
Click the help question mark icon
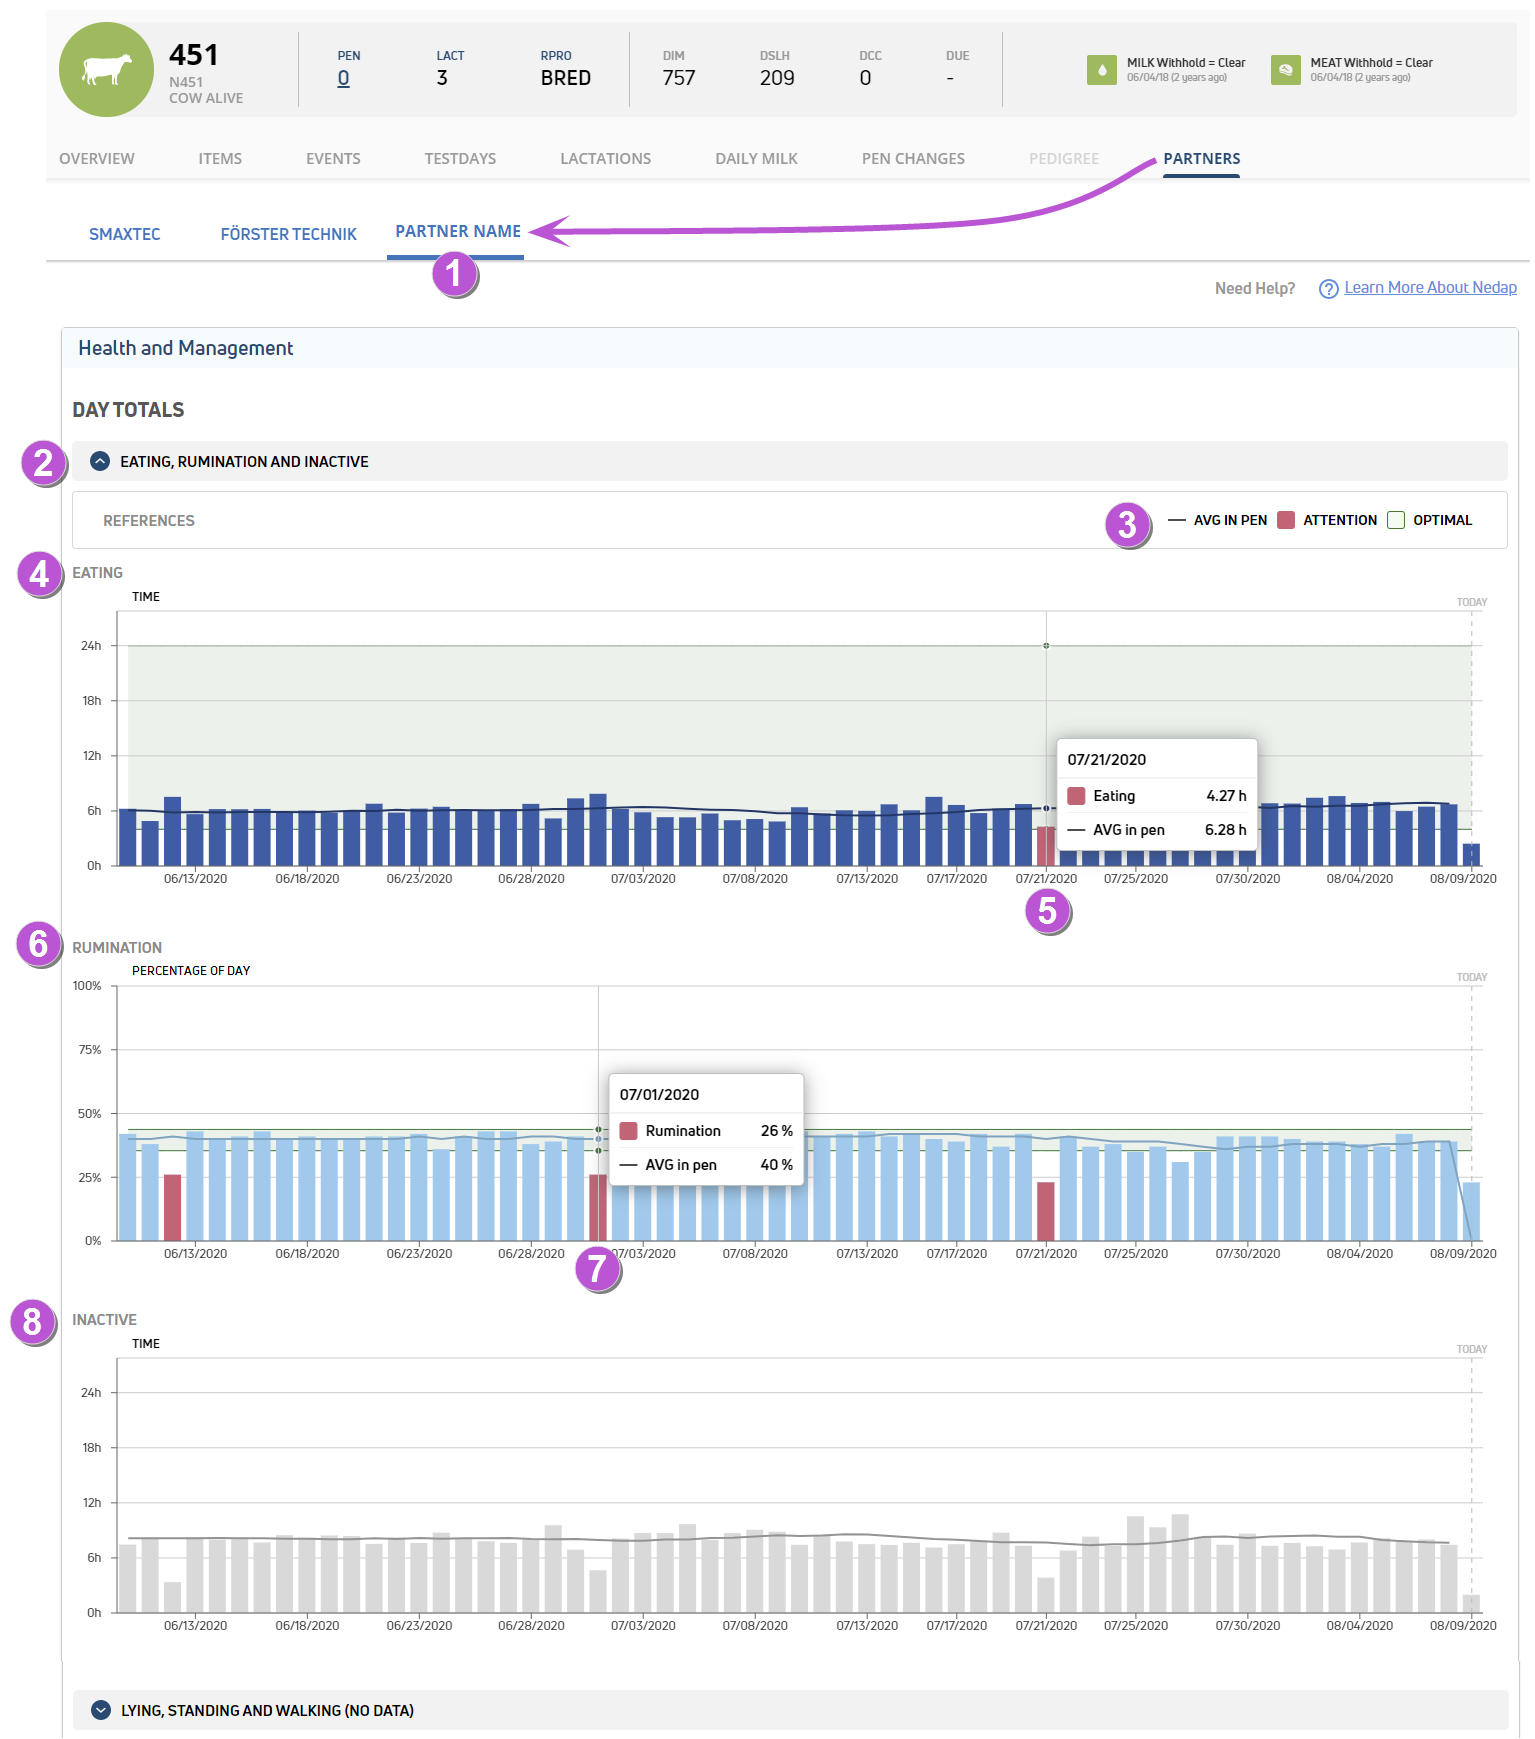pos(1328,289)
